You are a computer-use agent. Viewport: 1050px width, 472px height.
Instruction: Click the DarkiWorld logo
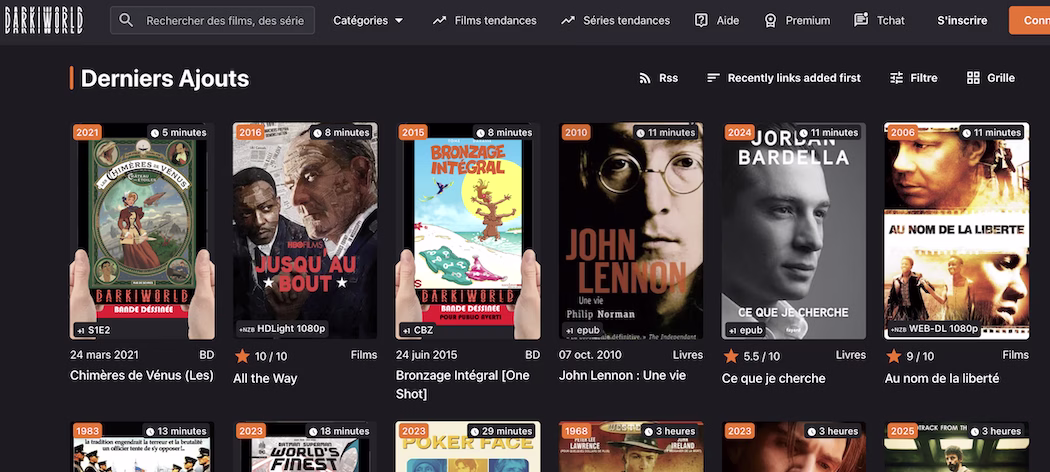pos(44,20)
